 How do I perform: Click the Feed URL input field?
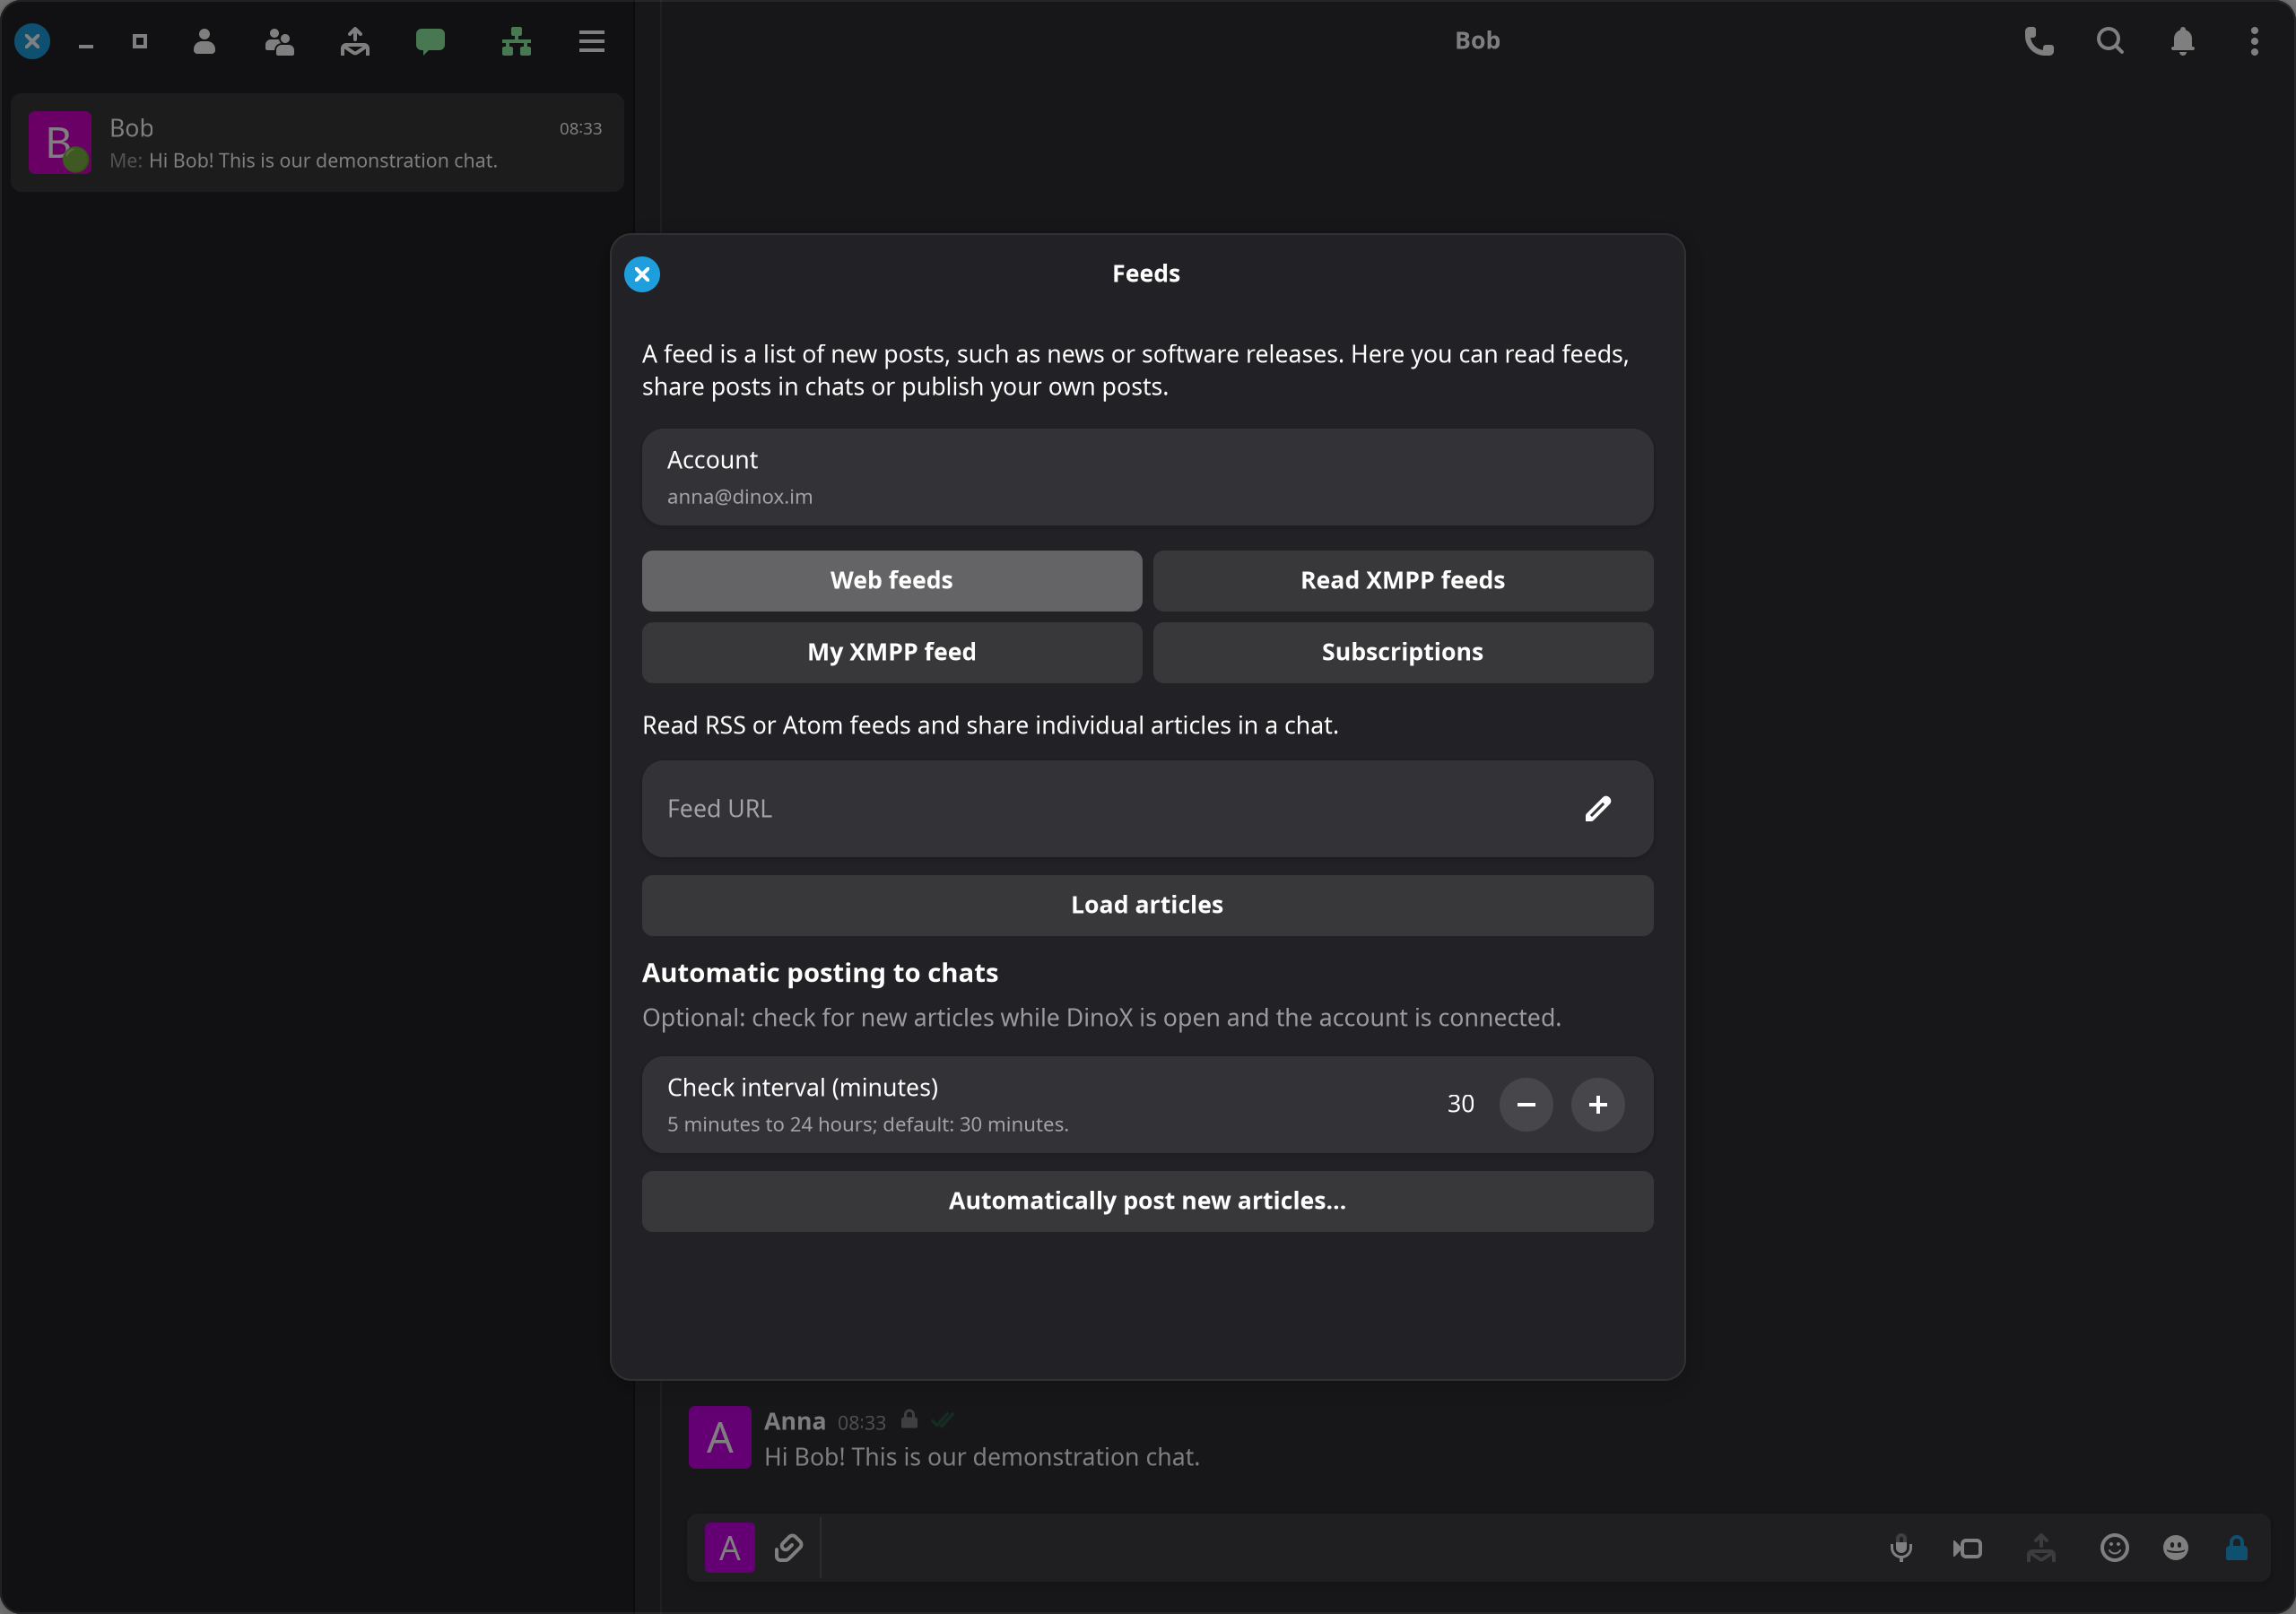point(1147,809)
